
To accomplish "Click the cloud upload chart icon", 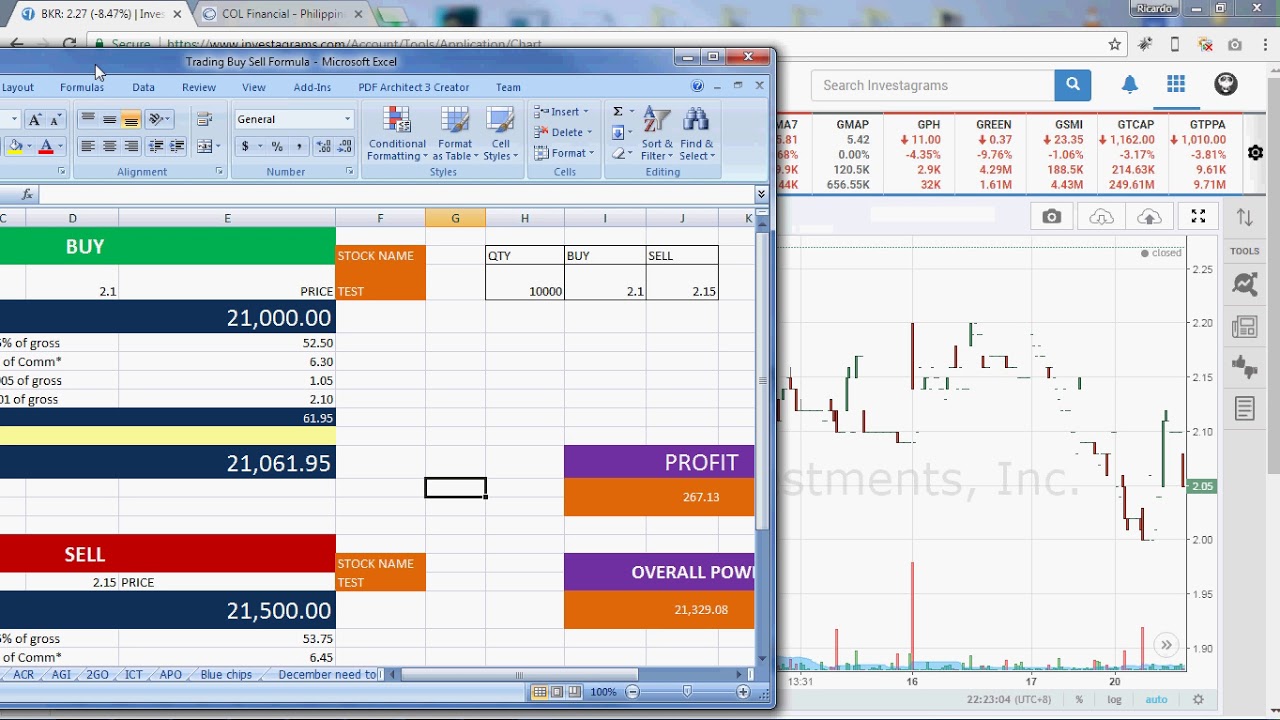I will point(1149,217).
